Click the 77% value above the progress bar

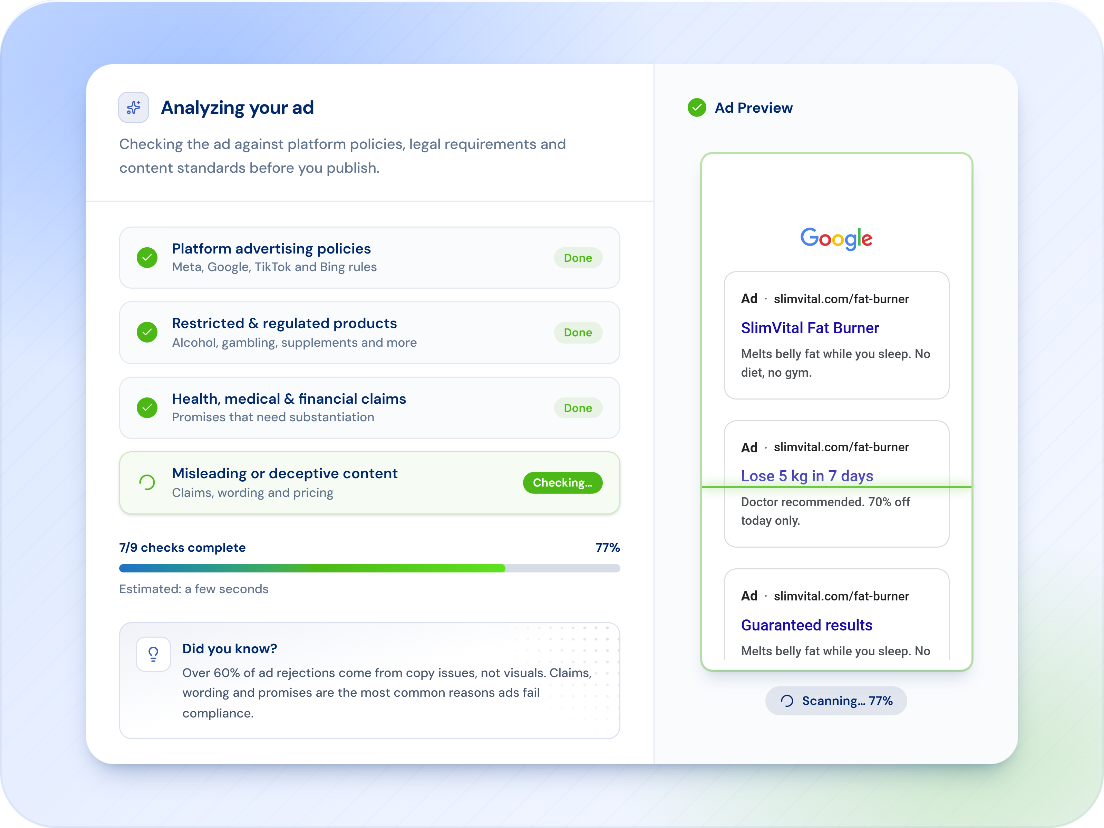coord(608,548)
